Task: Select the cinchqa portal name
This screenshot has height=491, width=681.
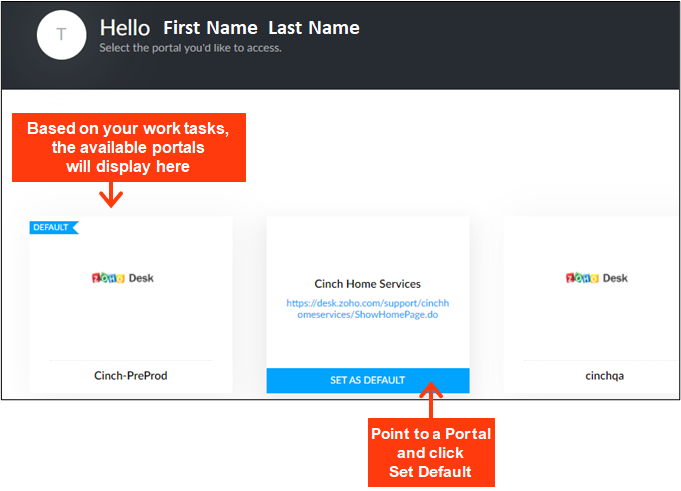Action: click(x=604, y=376)
